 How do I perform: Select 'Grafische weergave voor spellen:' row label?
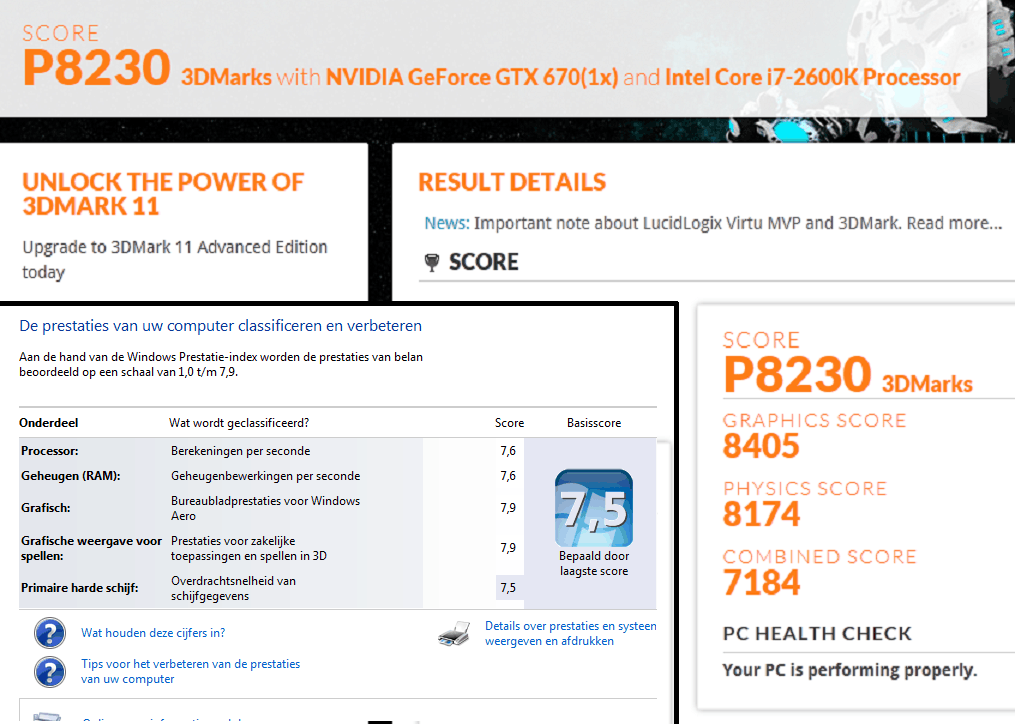click(x=91, y=549)
